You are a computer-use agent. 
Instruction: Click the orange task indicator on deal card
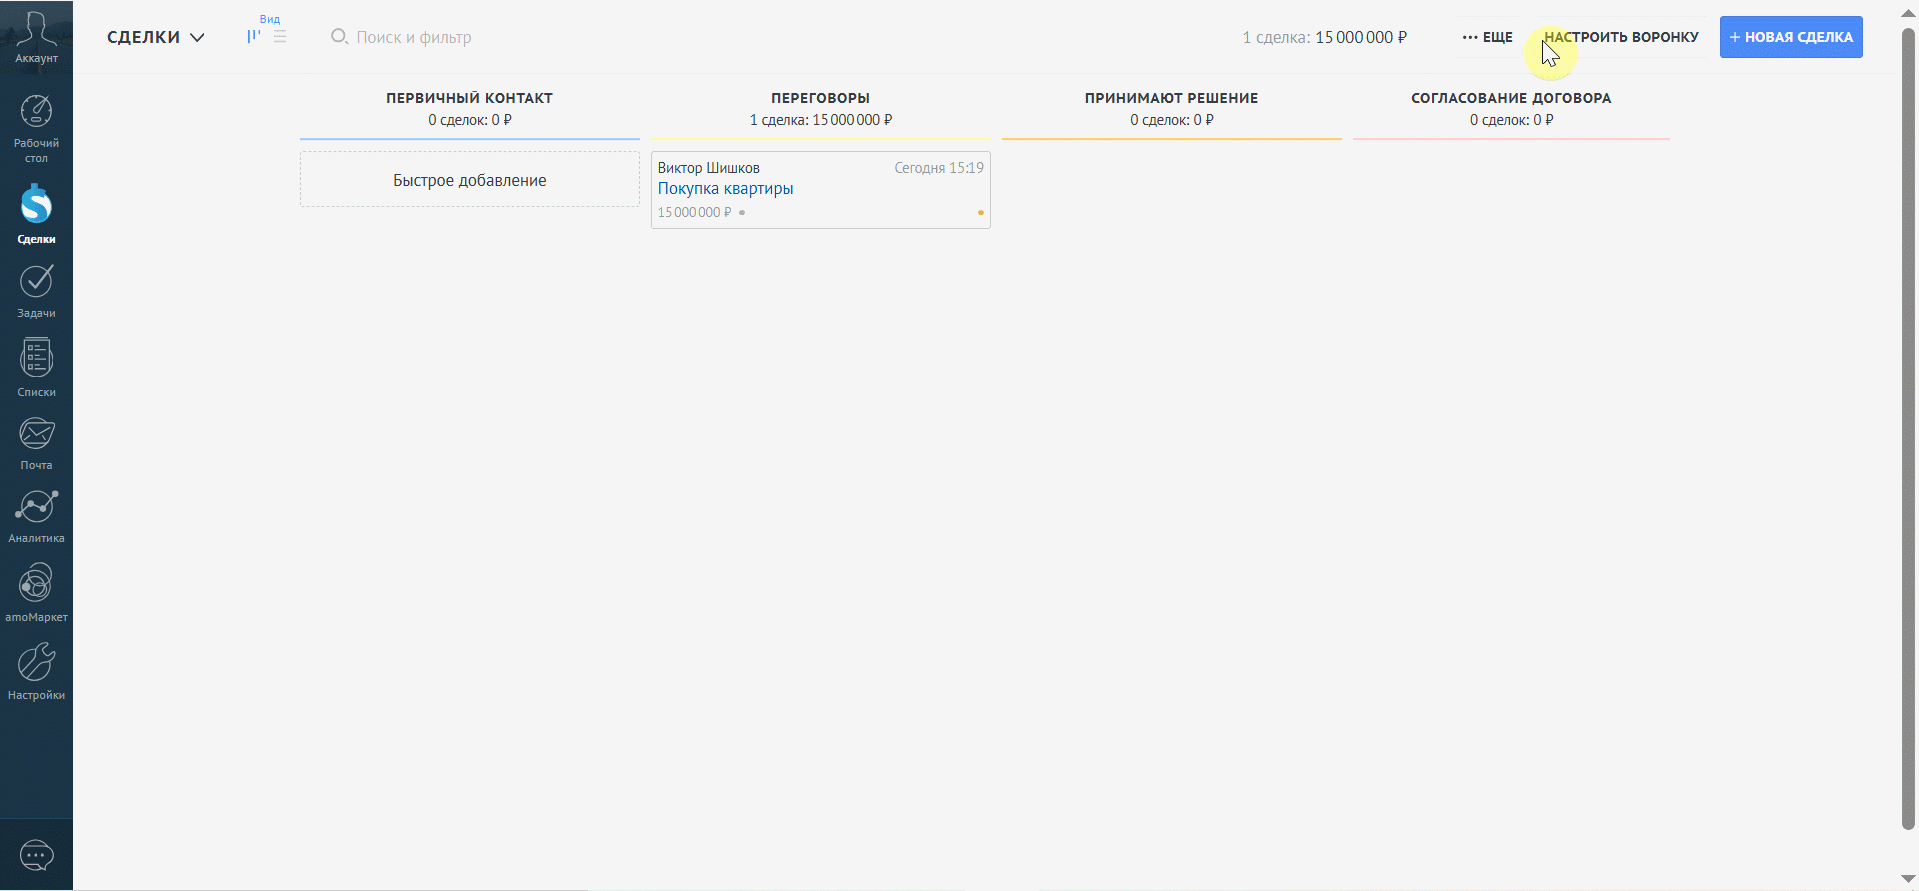[980, 213]
